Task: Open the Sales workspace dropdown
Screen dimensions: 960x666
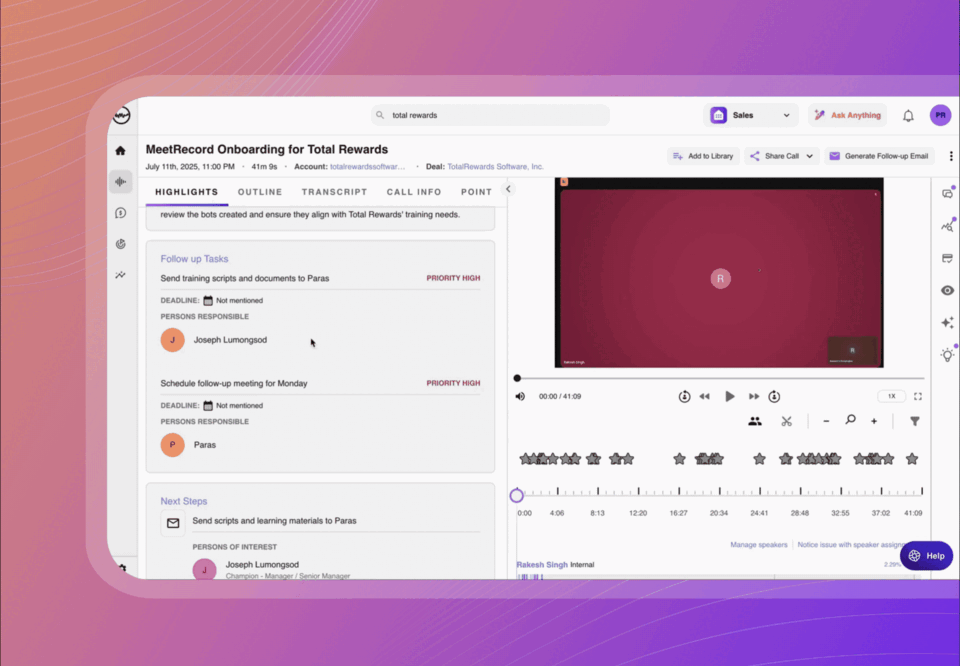Action: click(x=751, y=115)
